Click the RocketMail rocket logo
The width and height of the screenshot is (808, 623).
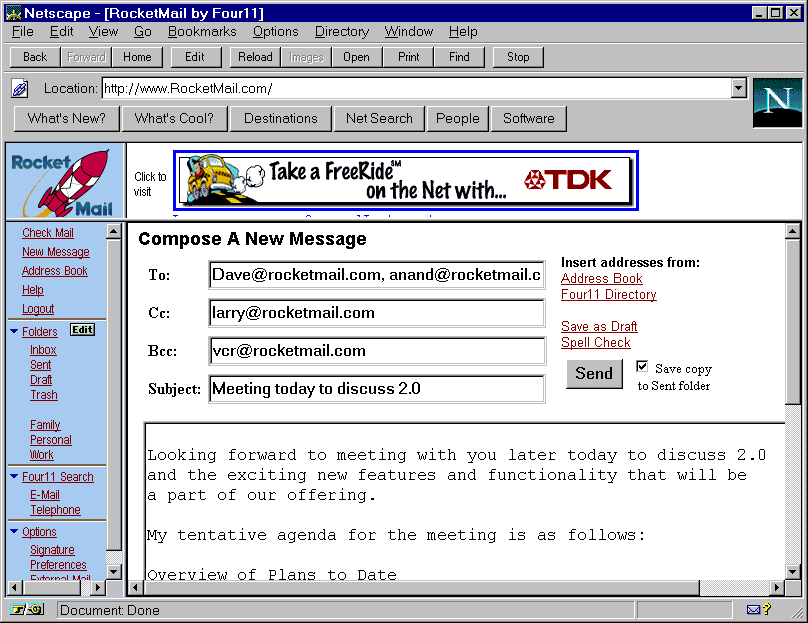tap(62, 178)
